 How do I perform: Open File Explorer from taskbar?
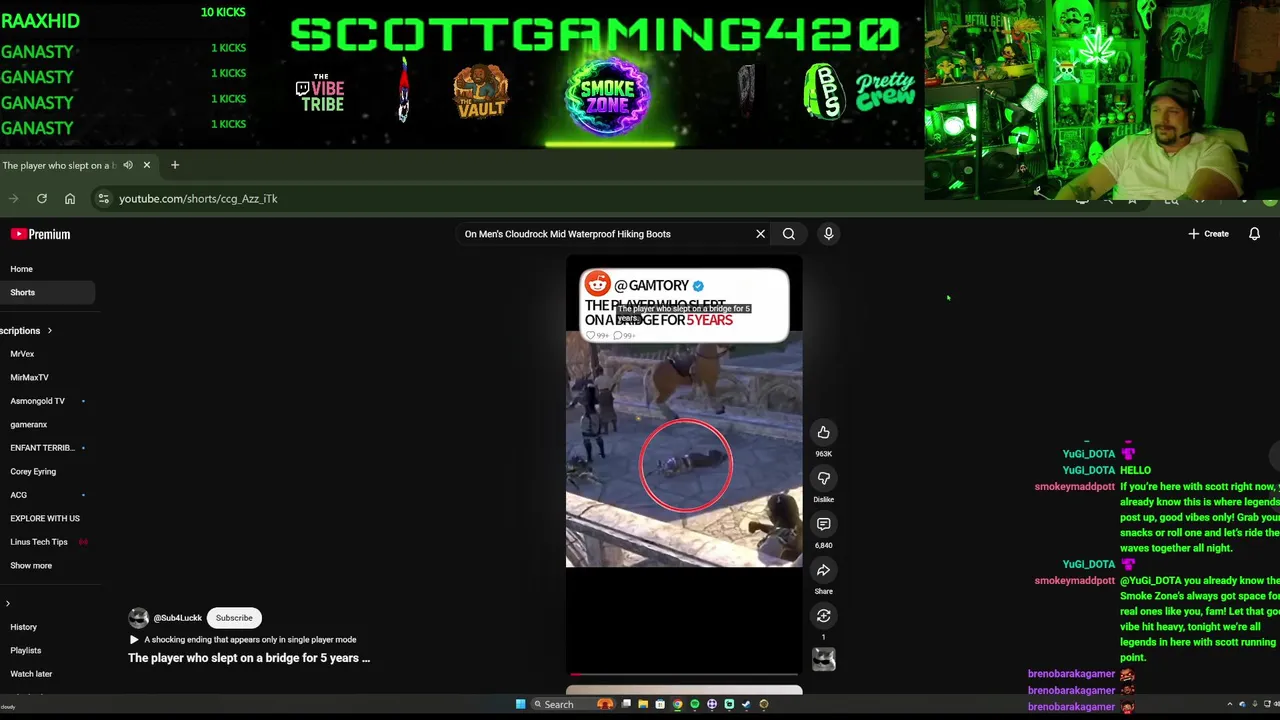(x=643, y=704)
